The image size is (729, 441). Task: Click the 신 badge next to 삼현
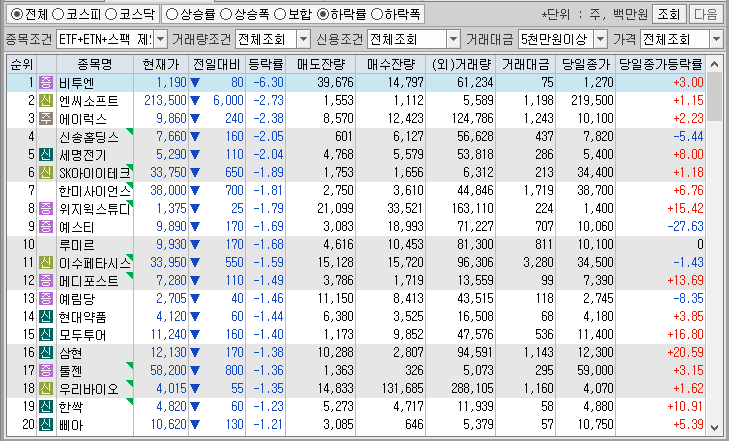point(46,352)
